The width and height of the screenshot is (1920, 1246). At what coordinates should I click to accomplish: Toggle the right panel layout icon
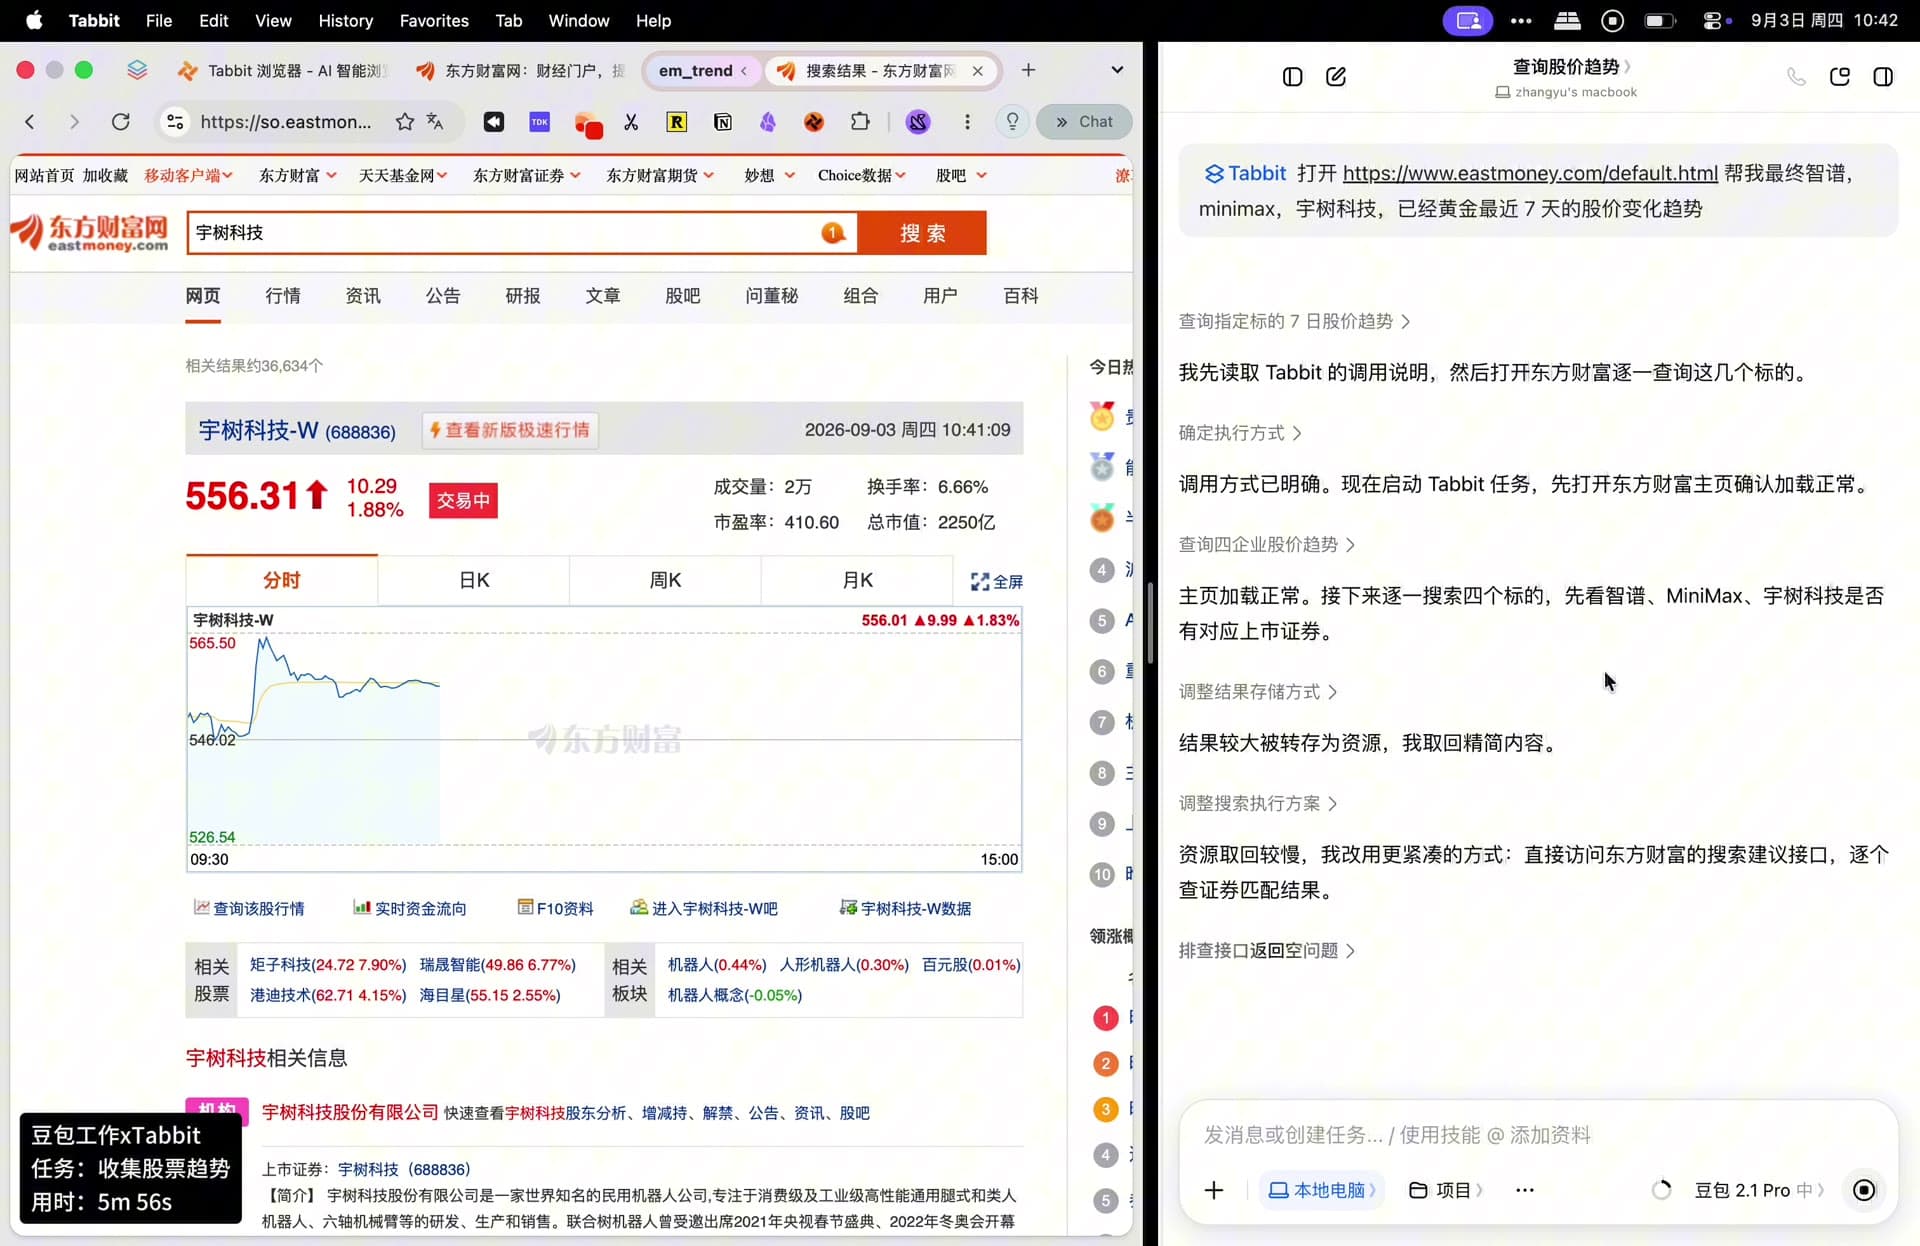coord(1883,77)
